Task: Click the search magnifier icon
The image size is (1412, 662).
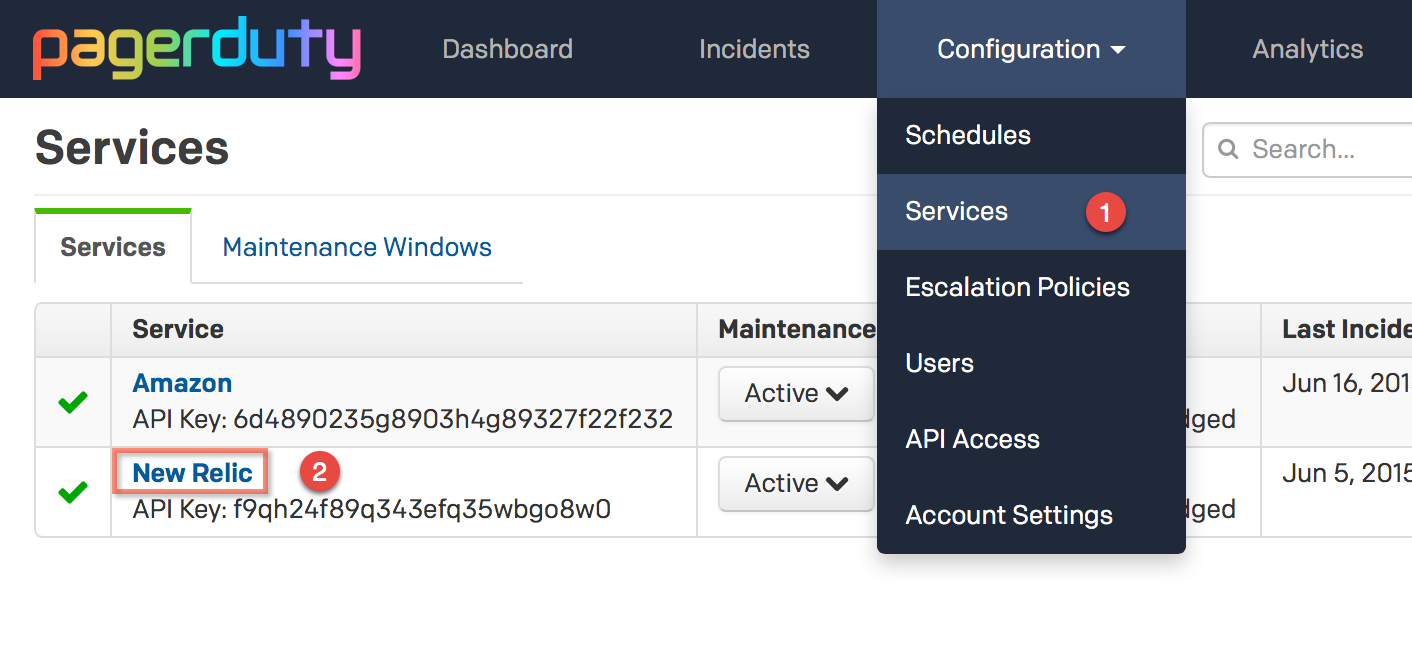Action: pos(1228,150)
